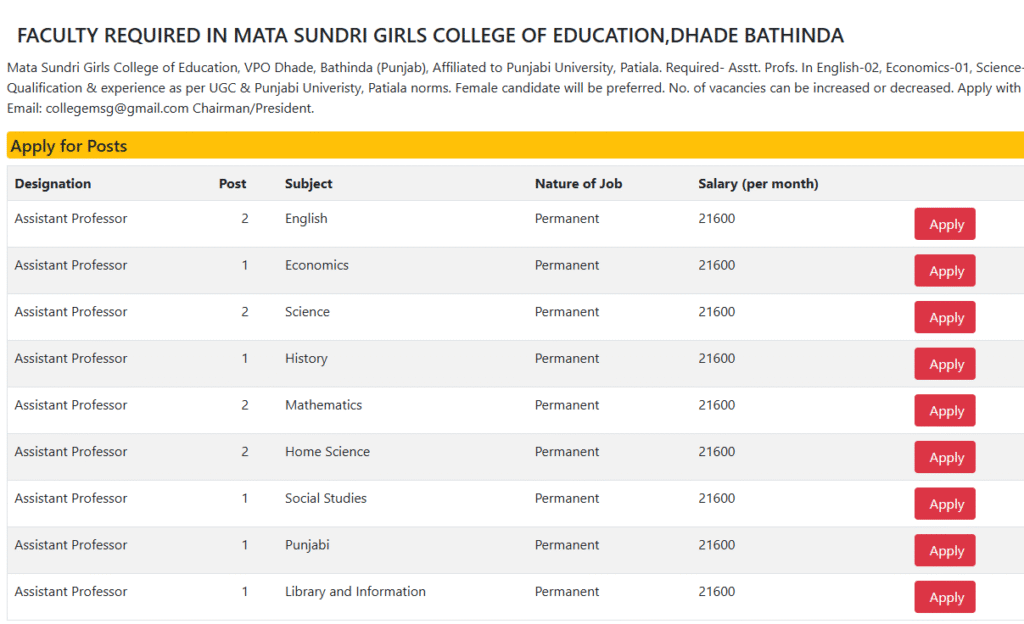Apply for the Mathematics Assistant Professor post
Screen dimensions: 1024x624
click(944, 411)
